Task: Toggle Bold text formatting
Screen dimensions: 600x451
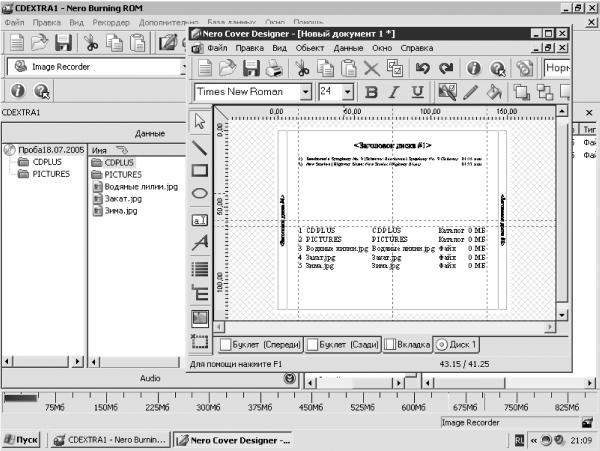Action: [x=371, y=92]
